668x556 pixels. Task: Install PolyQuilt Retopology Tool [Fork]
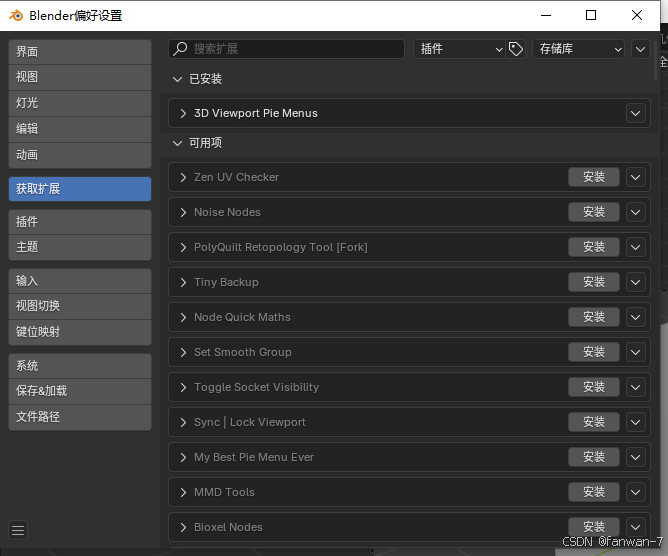[x=594, y=247]
